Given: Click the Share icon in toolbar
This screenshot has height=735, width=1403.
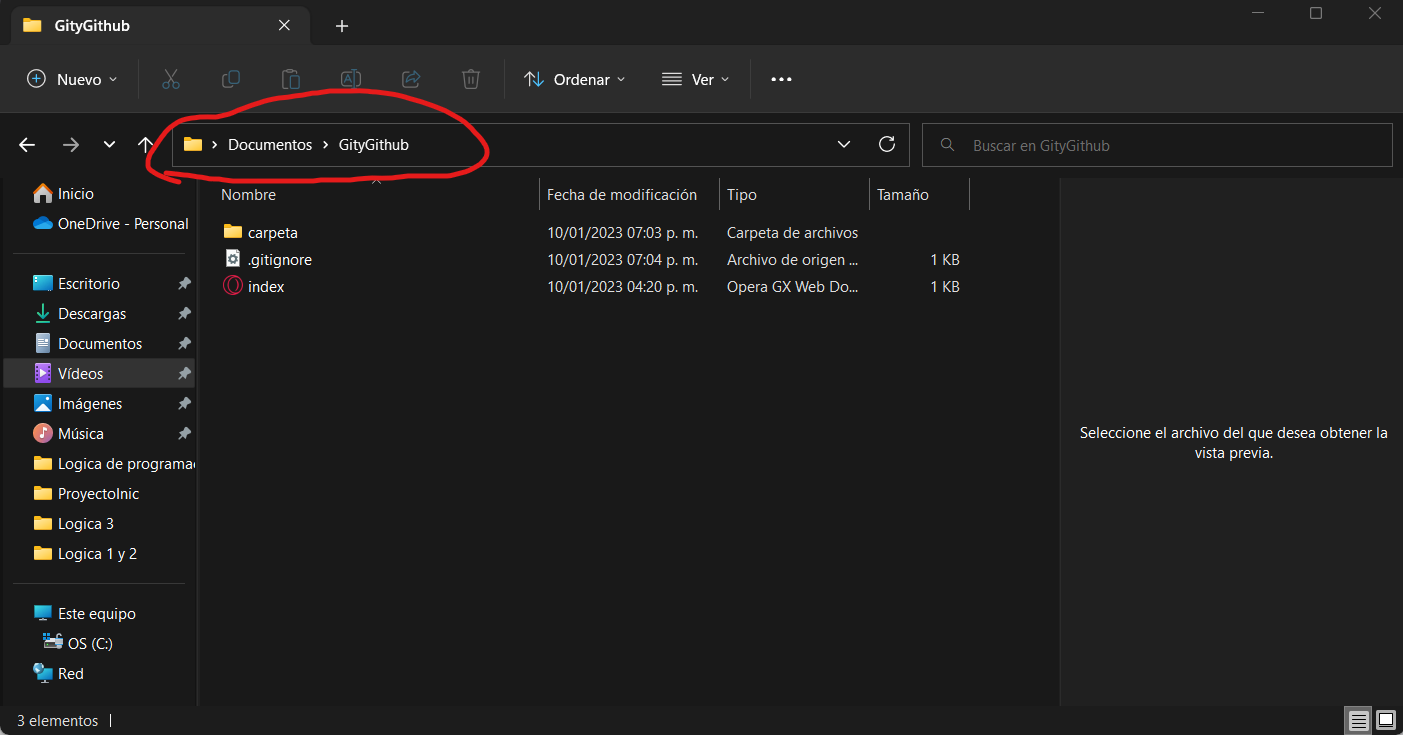Looking at the screenshot, I should pos(410,79).
